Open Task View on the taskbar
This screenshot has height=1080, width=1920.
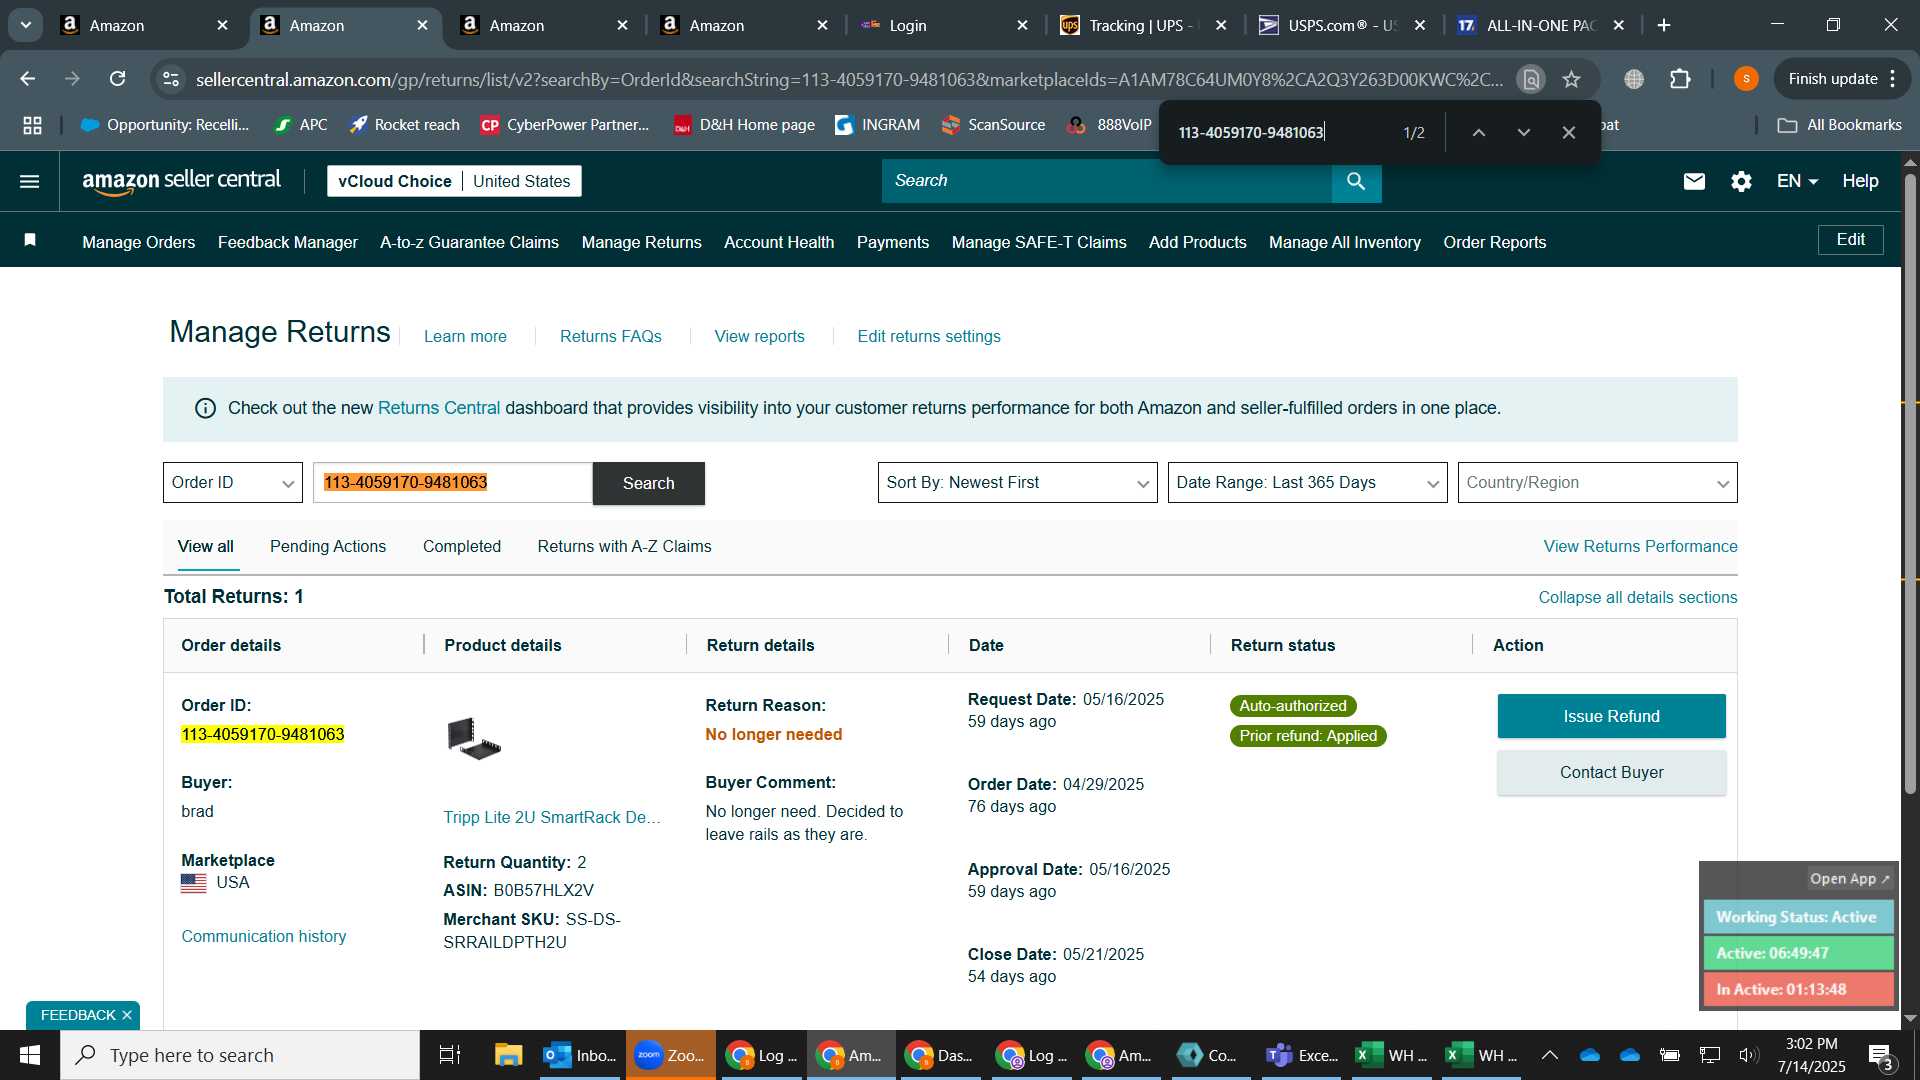[x=450, y=1055]
